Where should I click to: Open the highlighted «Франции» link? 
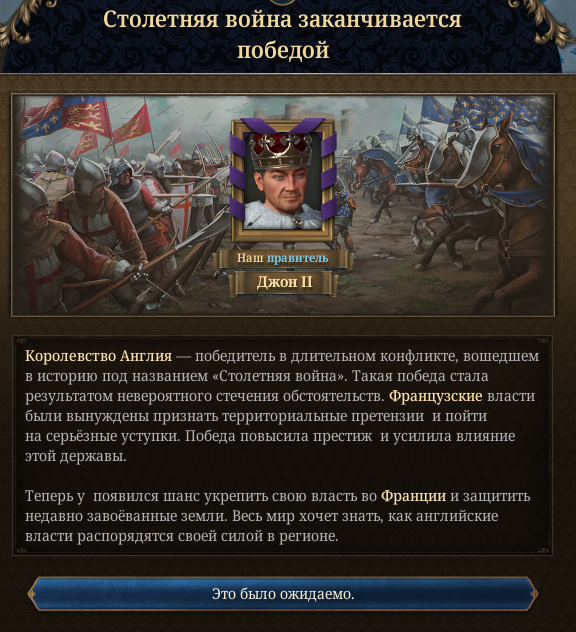(x=414, y=496)
